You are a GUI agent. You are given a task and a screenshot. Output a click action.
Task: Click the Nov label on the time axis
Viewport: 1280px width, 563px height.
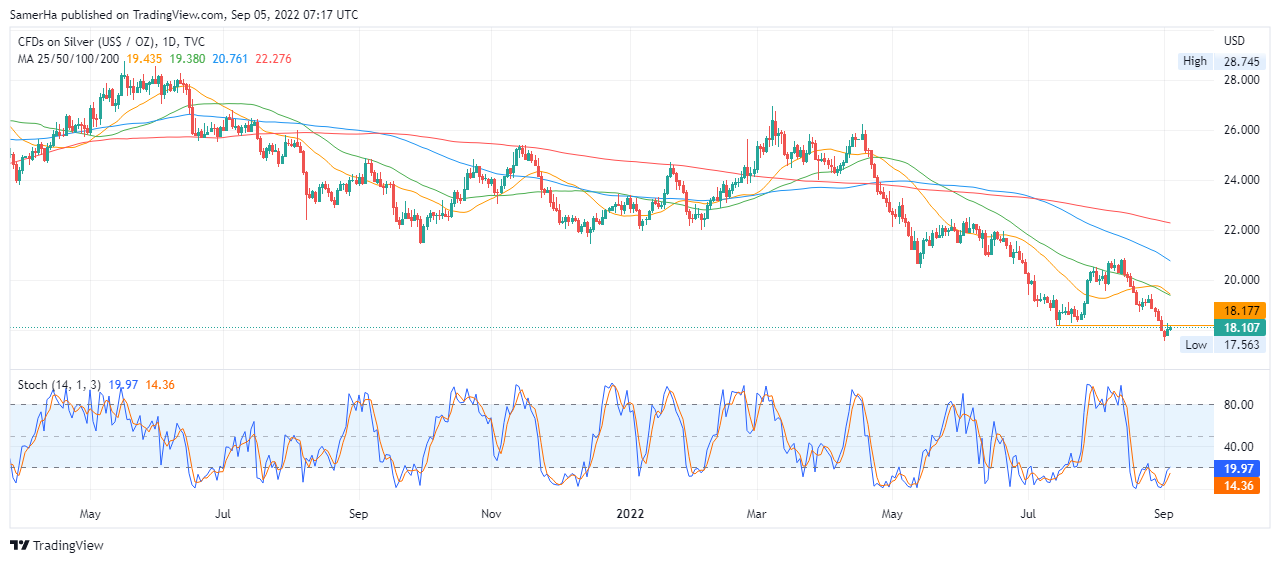(490, 514)
